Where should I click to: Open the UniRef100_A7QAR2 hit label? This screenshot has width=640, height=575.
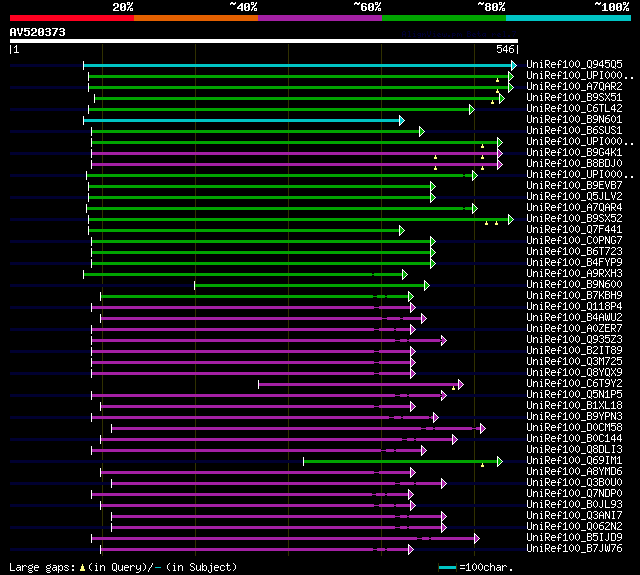tap(574, 87)
